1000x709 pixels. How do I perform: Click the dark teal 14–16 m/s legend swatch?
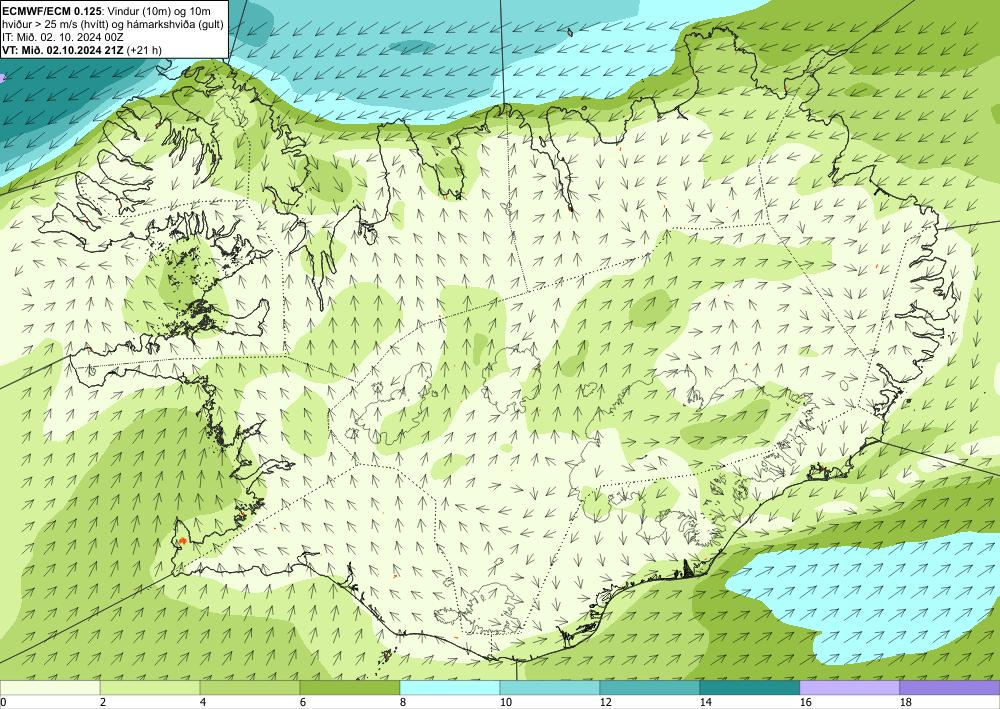[x=750, y=688]
